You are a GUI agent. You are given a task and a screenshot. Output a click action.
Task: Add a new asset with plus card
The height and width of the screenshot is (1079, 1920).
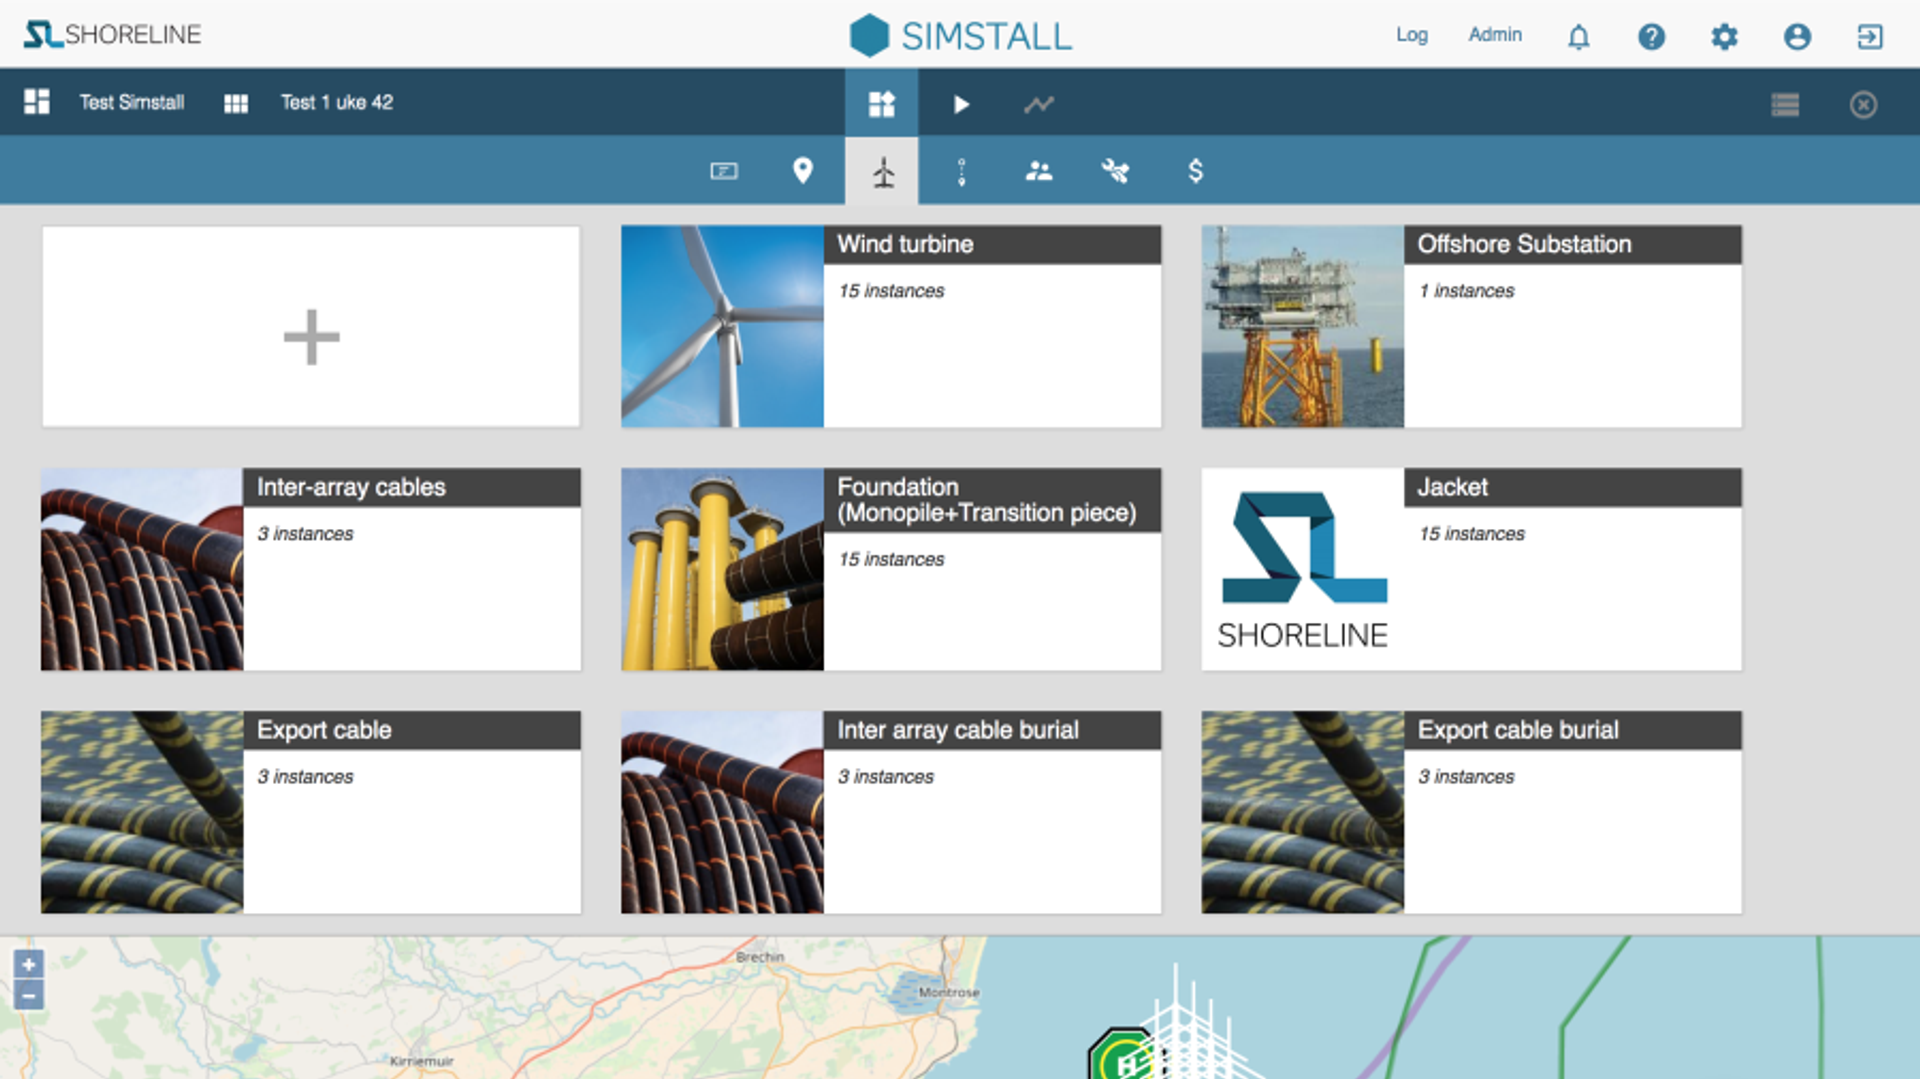(x=311, y=327)
